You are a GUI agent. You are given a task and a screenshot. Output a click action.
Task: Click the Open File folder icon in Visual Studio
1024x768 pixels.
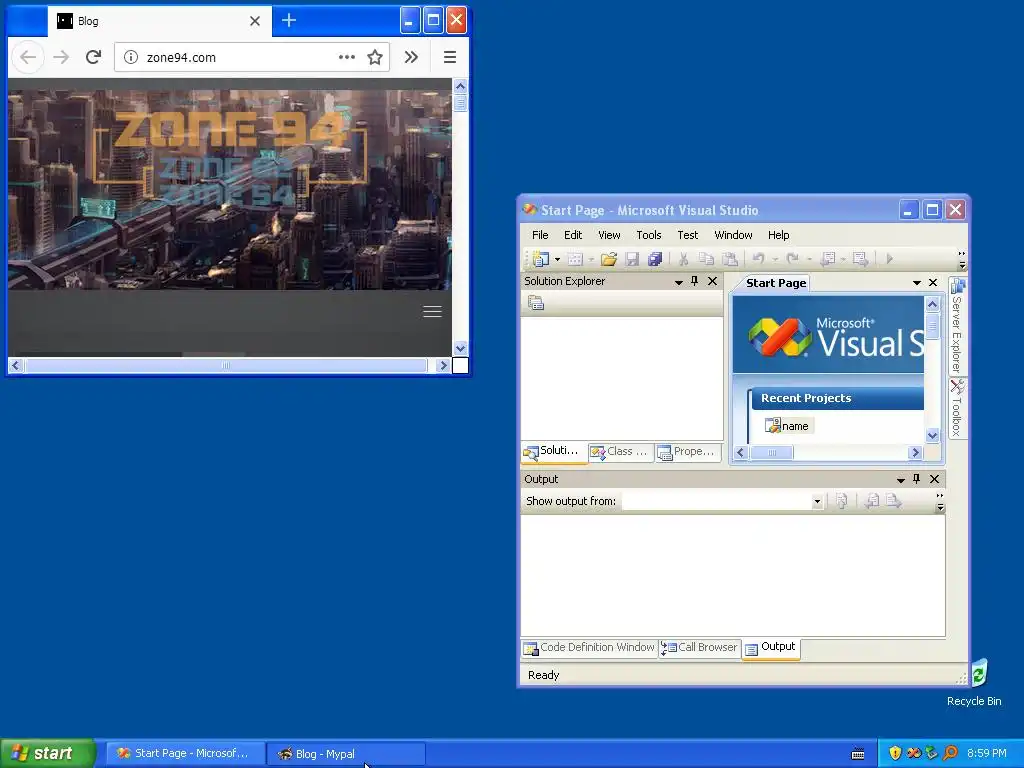pos(609,259)
